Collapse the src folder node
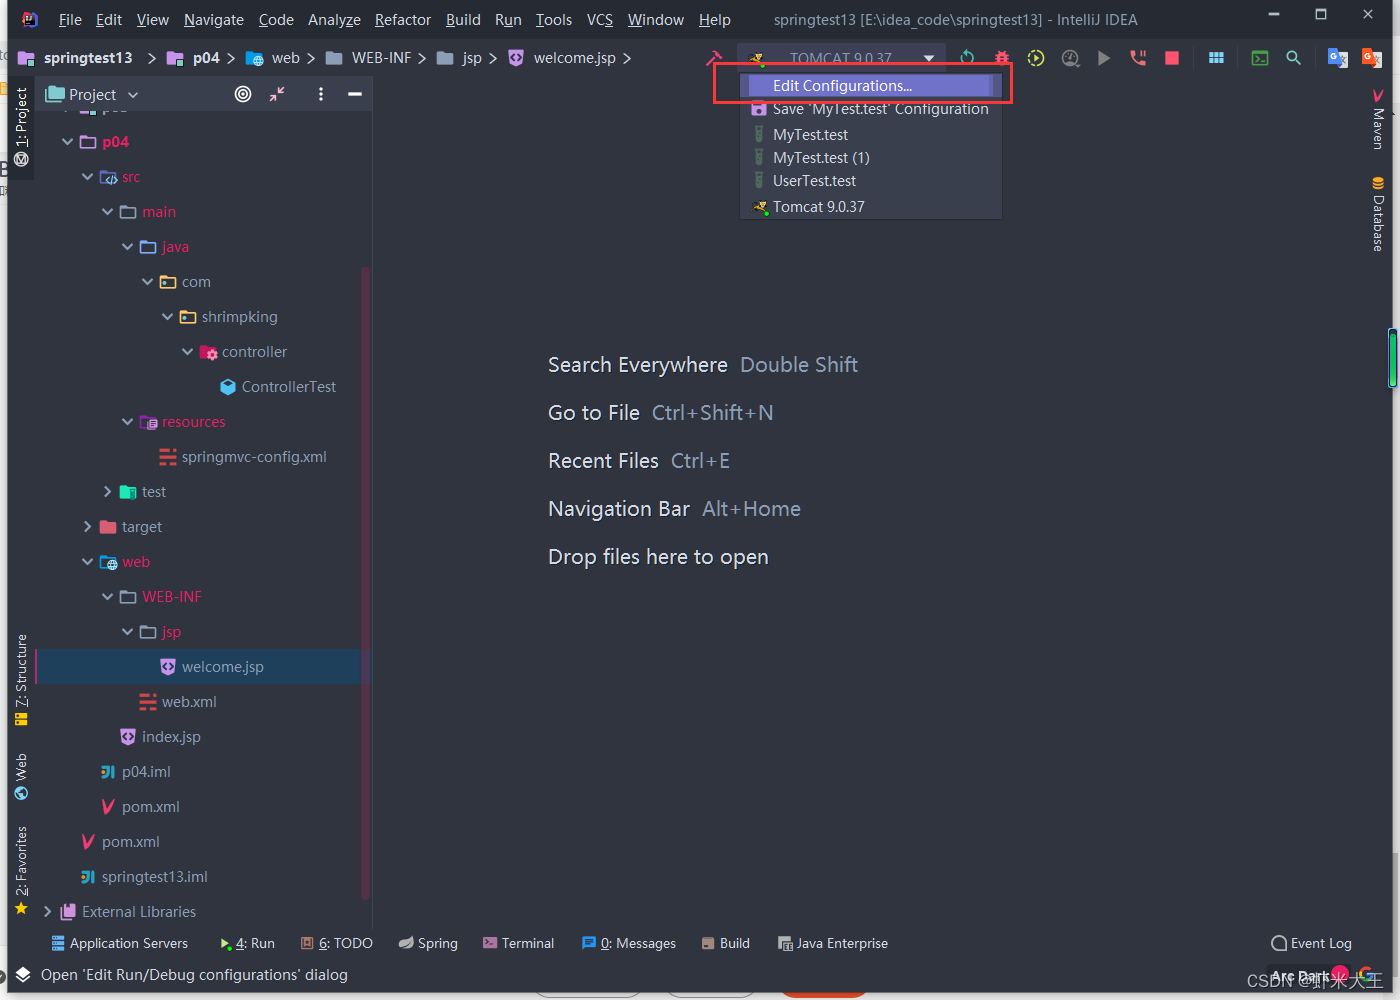Viewport: 1400px width, 1000px height. (x=88, y=177)
